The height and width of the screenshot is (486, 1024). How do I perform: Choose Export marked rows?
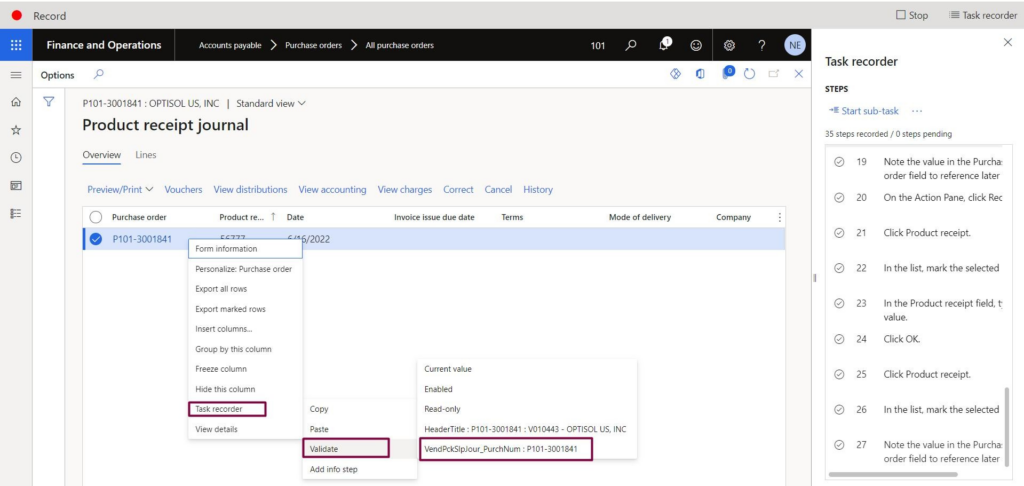[246, 309]
